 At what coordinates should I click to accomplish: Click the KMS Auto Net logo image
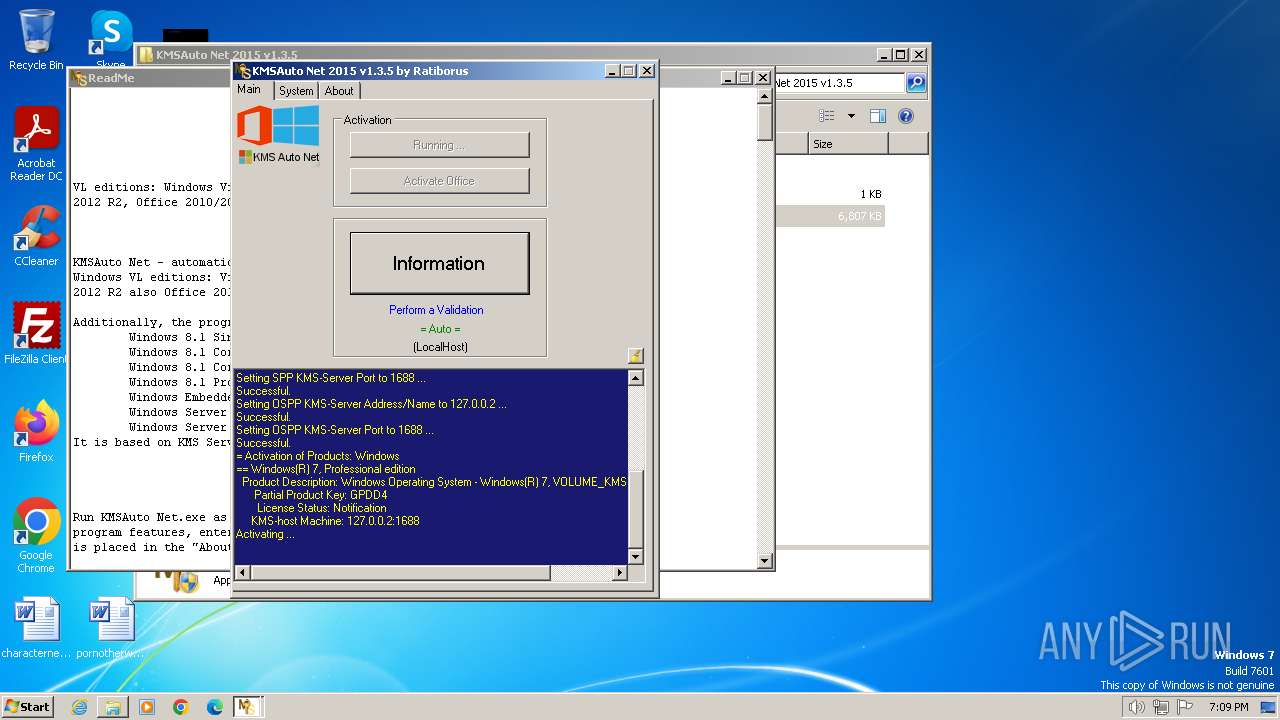pyautogui.click(x=279, y=135)
